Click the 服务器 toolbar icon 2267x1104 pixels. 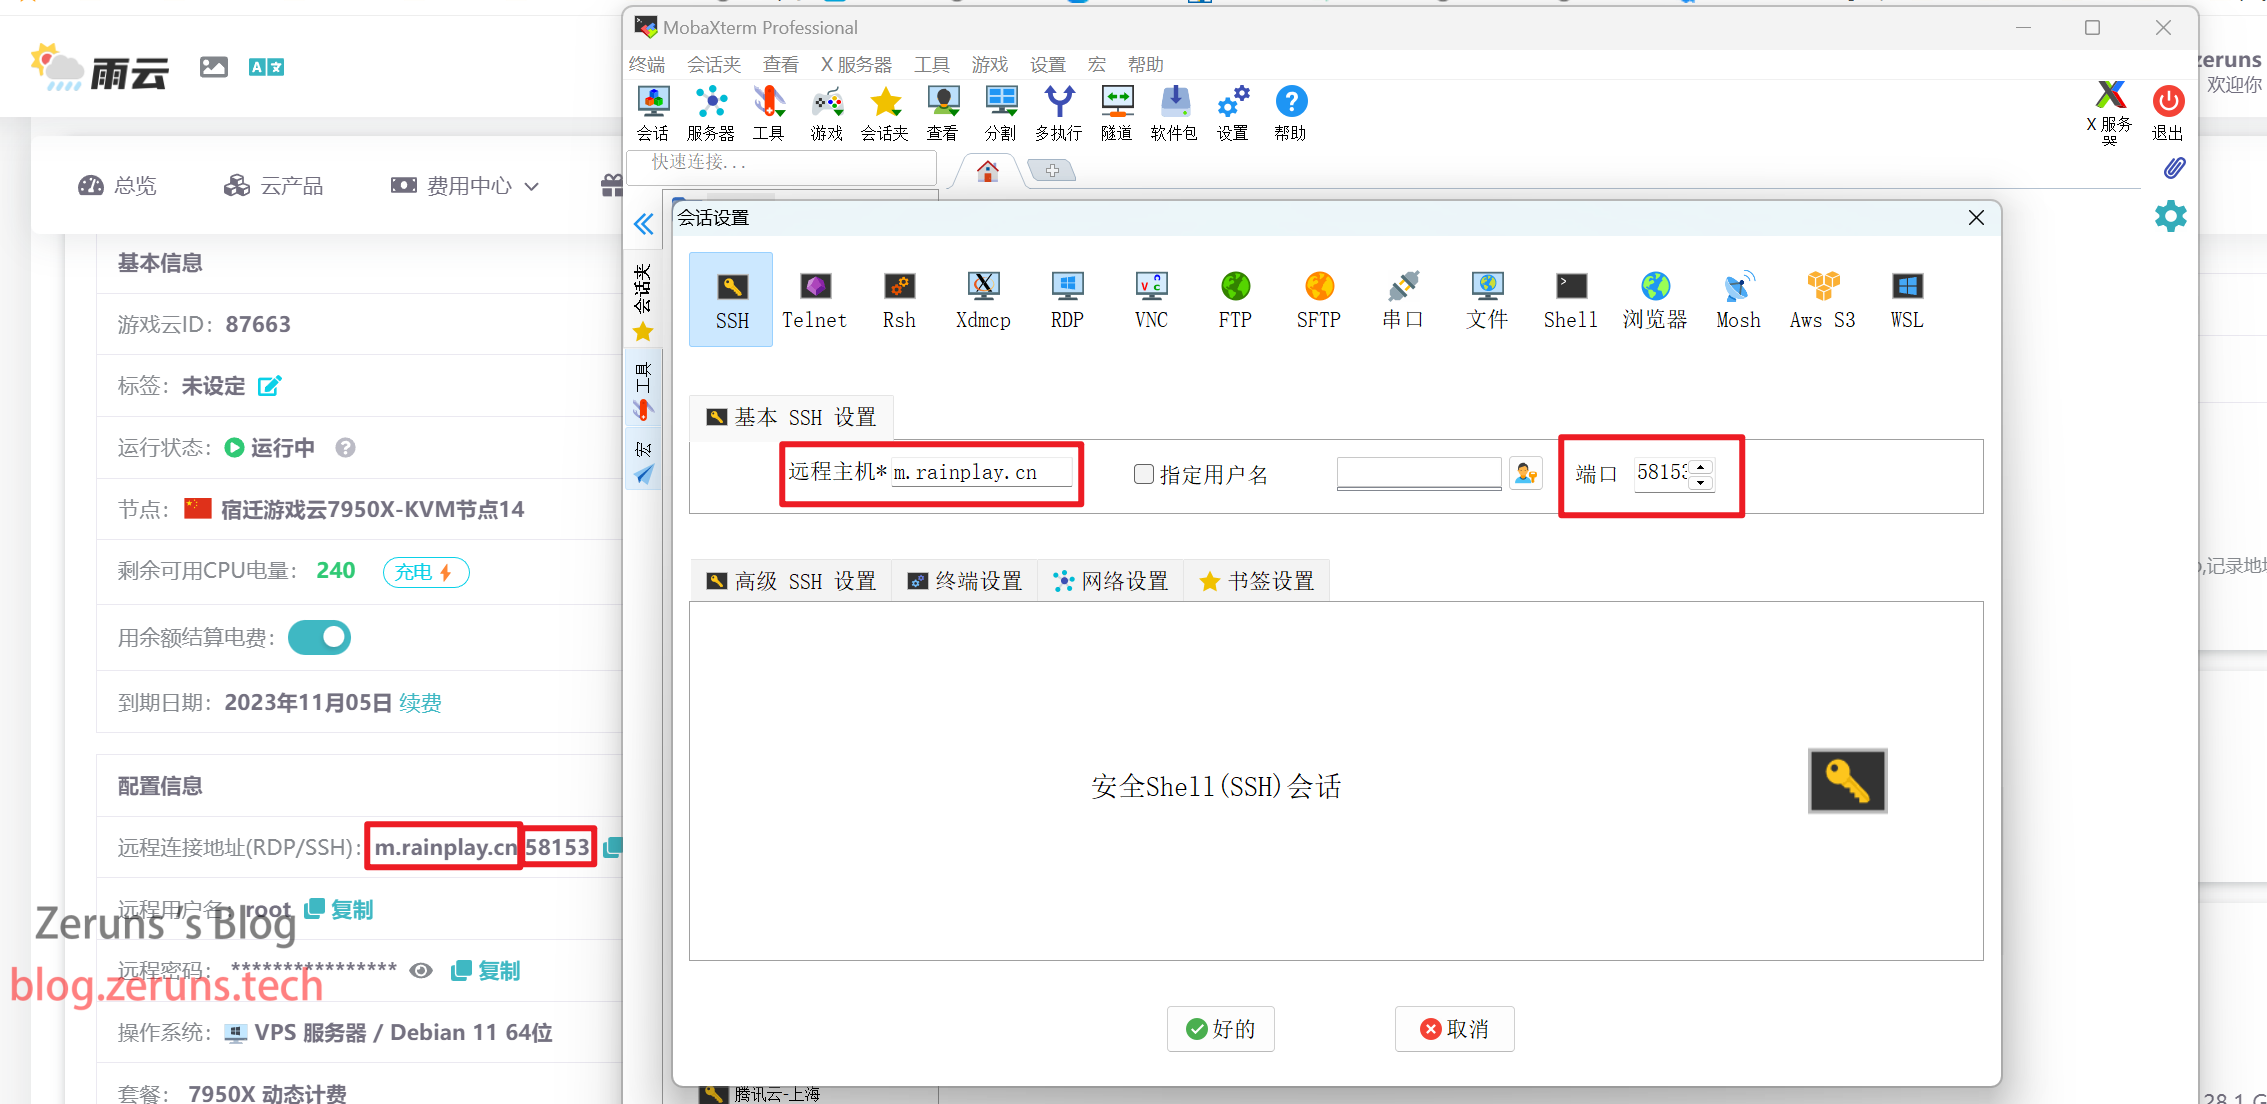[711, 114]
